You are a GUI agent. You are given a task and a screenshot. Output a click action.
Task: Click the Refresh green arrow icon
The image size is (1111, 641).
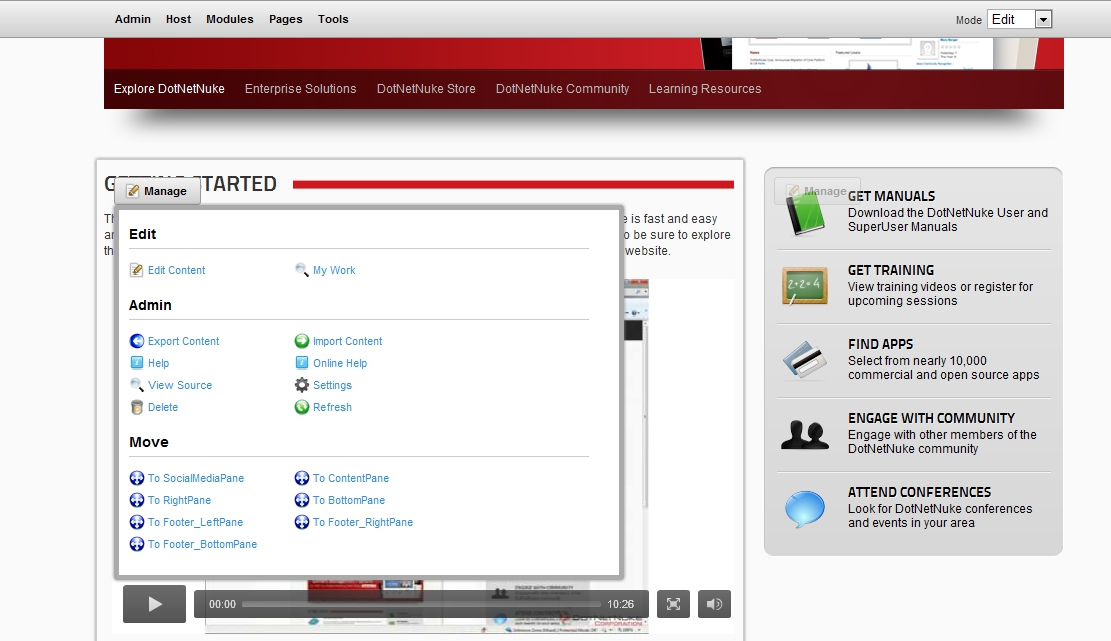tap(302, 407)
